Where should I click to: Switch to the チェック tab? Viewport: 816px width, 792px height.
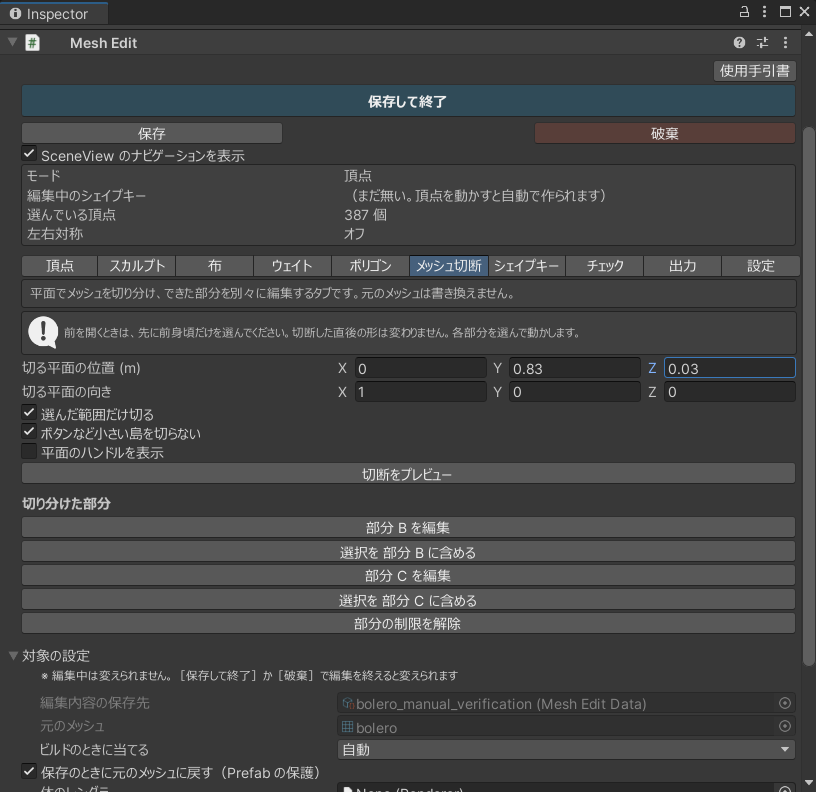(x=605, y=266)
